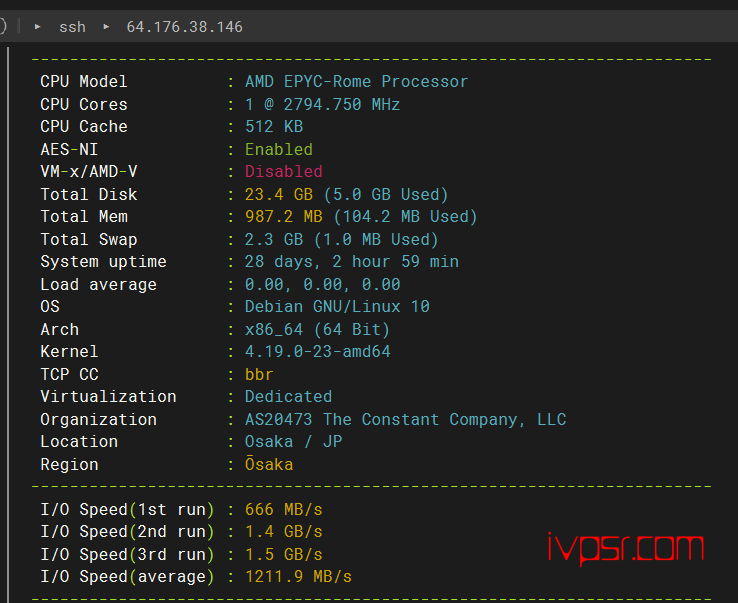The image size is (738, 603).
Task: Click the 64.176.38.146 breadcrumb segment
Action: click(184, 27)
